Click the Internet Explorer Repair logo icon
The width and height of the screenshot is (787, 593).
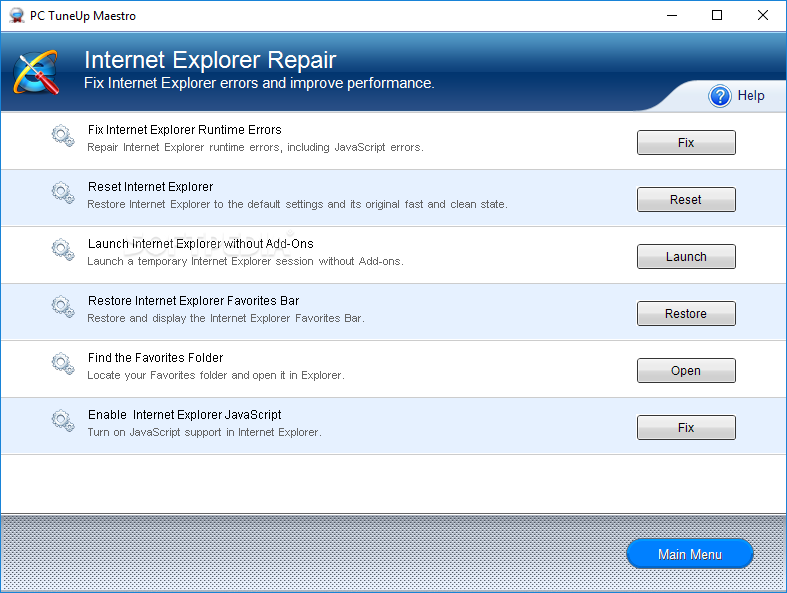pyautogui.click(x=36, y=72)
